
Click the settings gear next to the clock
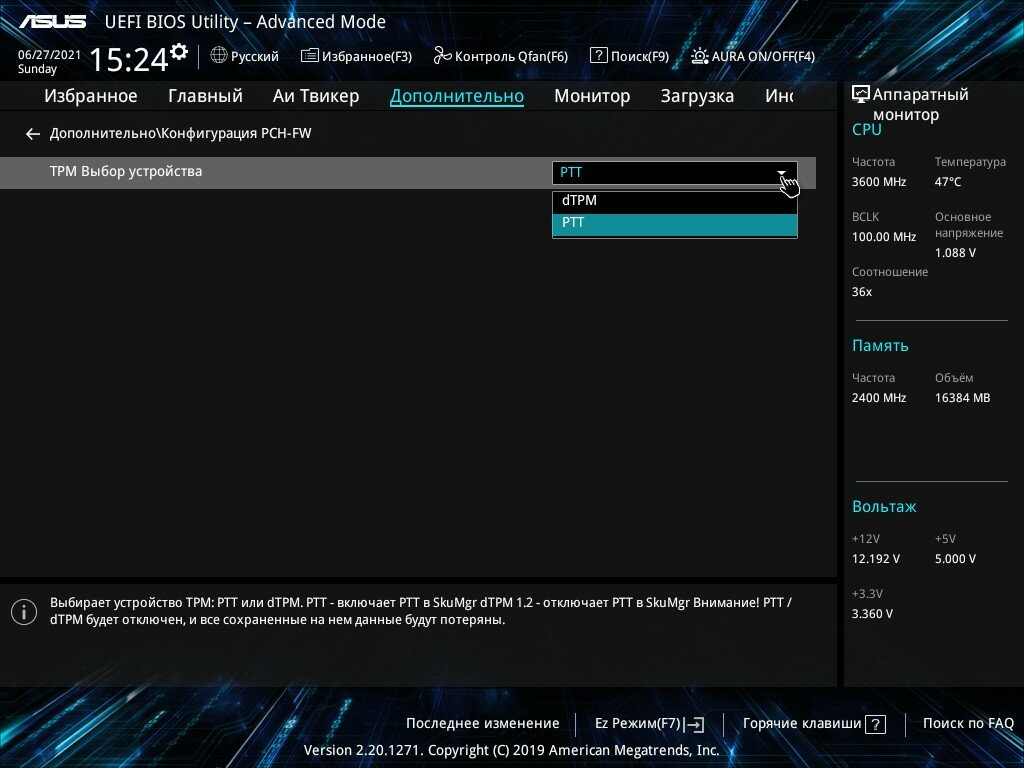tap(179, 52)
